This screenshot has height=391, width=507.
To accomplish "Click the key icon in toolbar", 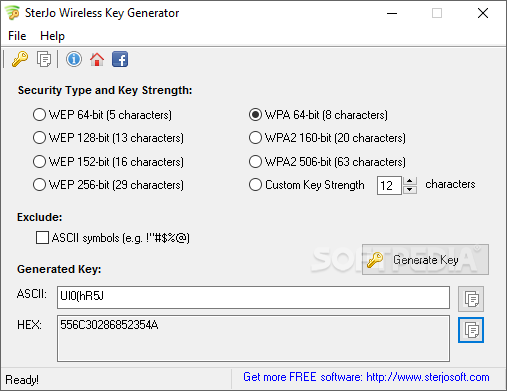I will tap(20, 59).
